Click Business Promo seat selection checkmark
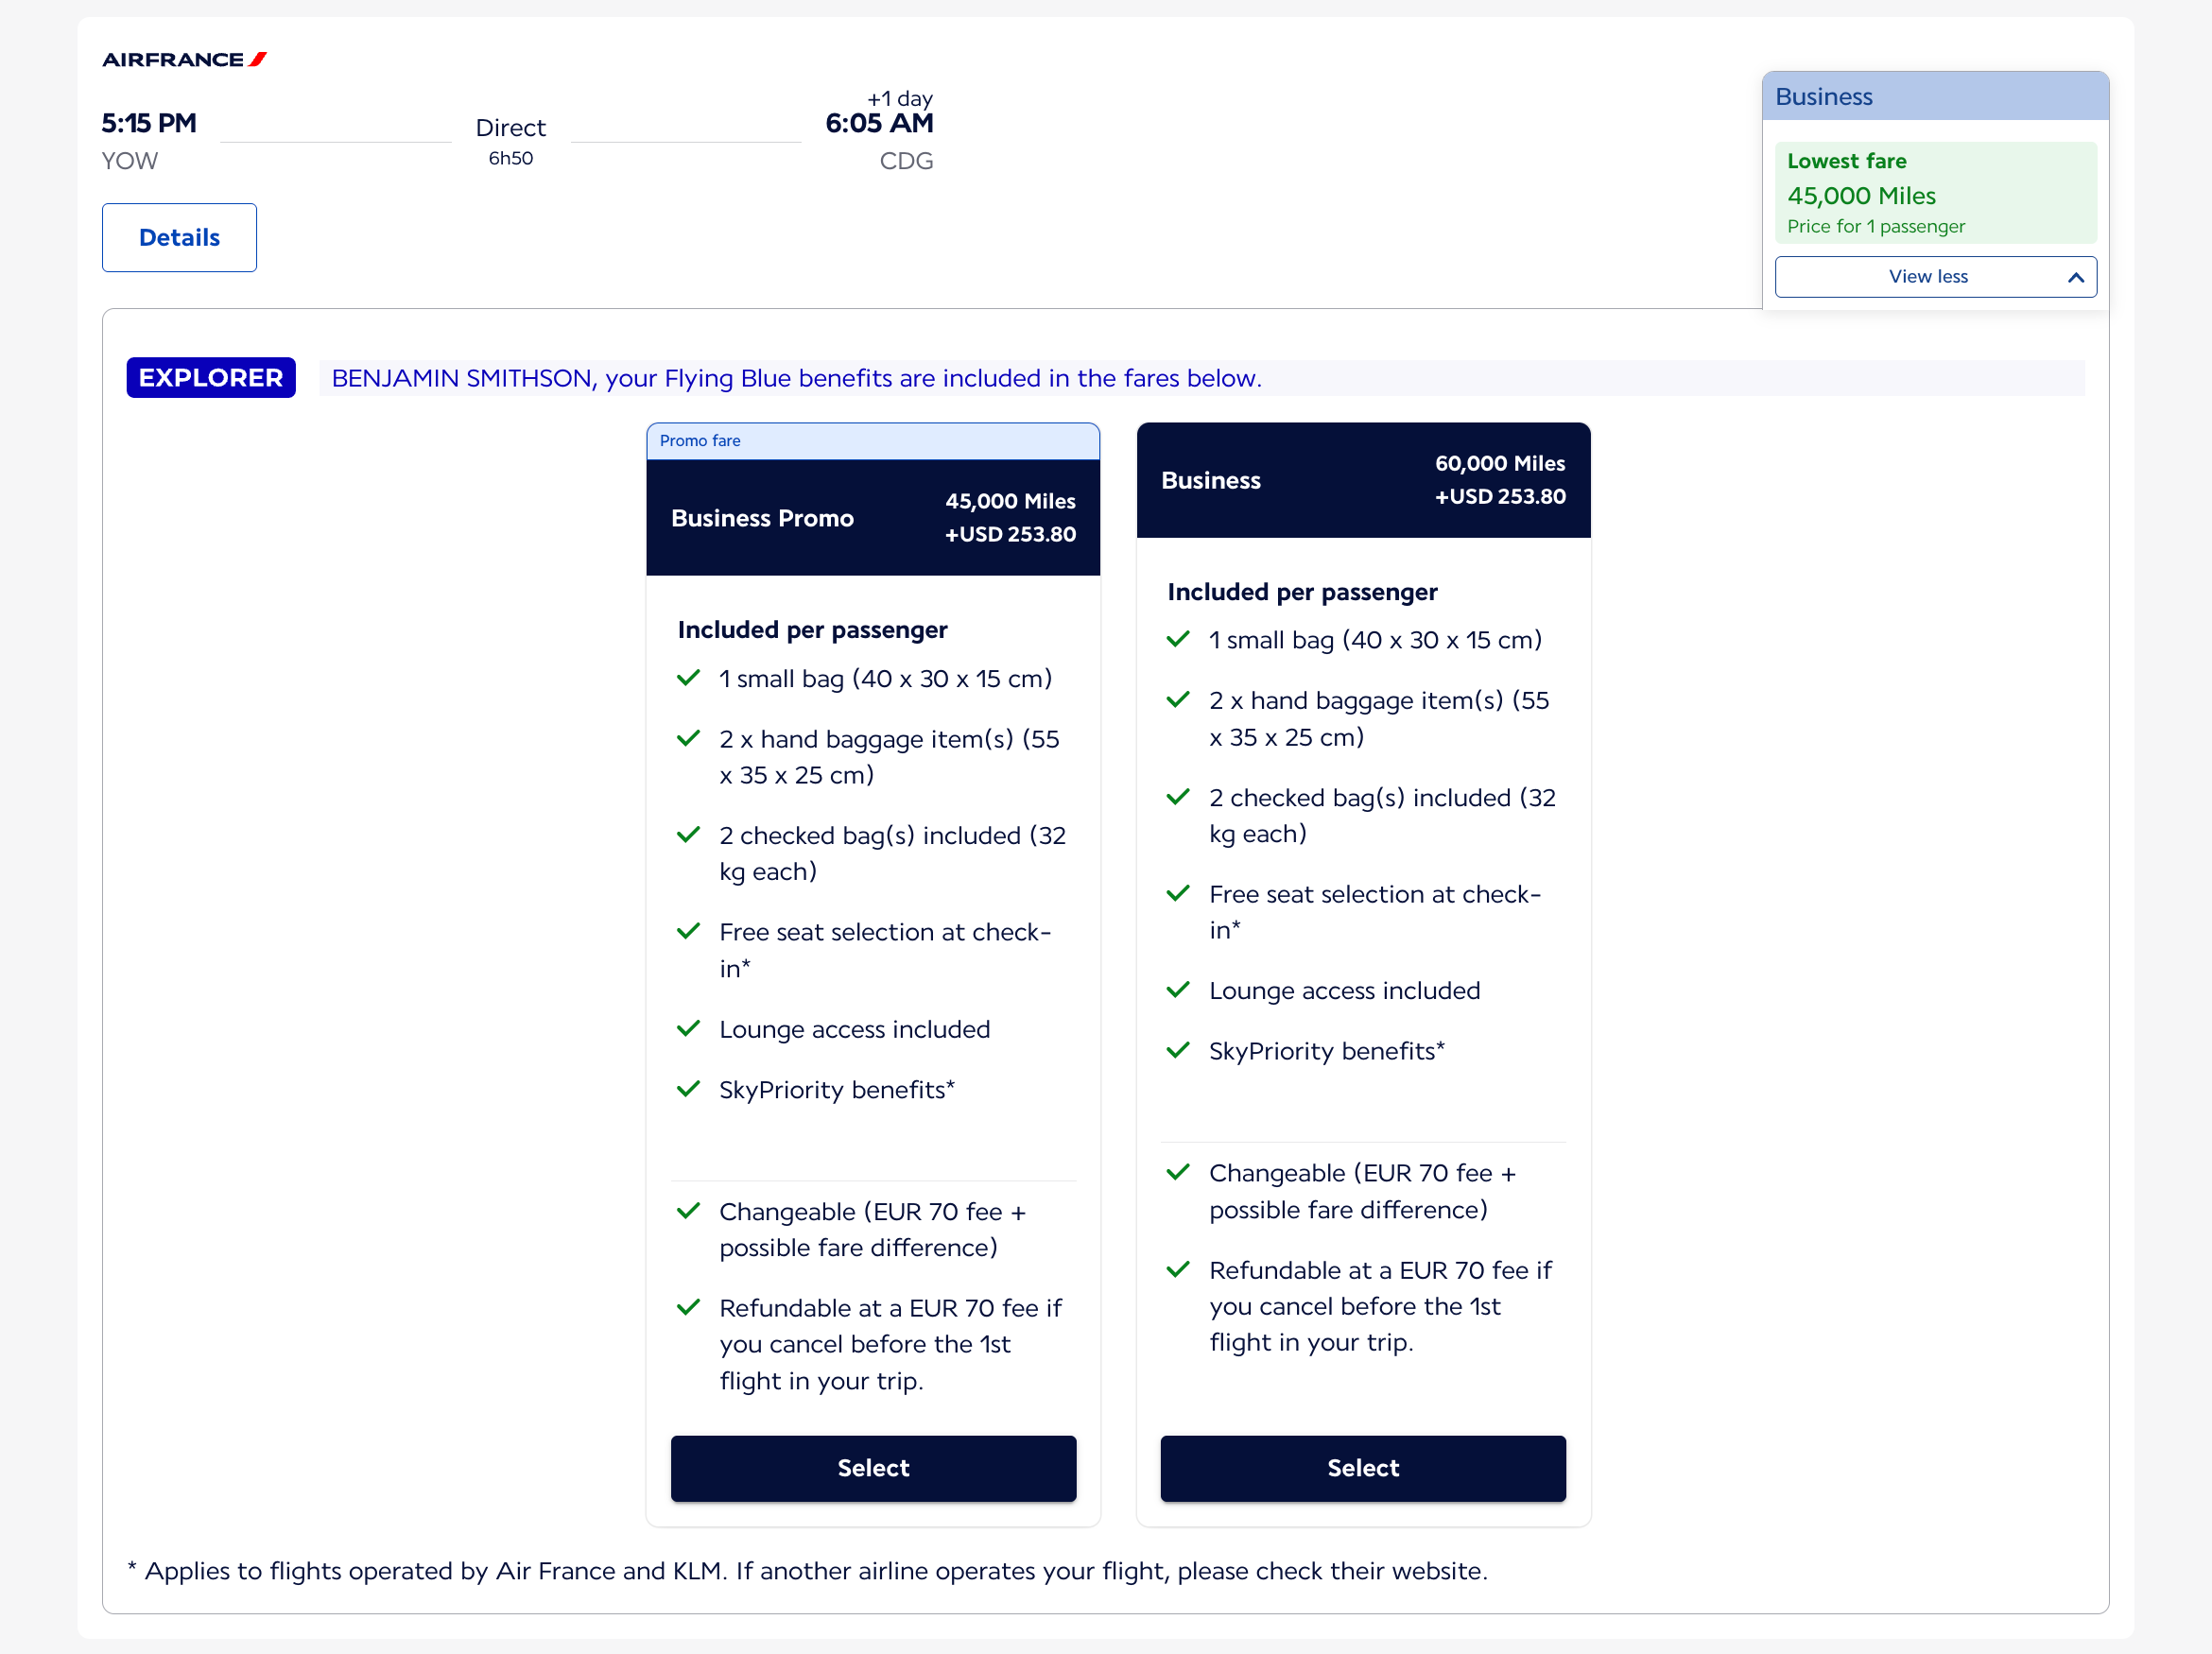This screenshot has width=2212, height=1654. coord(688,932)
